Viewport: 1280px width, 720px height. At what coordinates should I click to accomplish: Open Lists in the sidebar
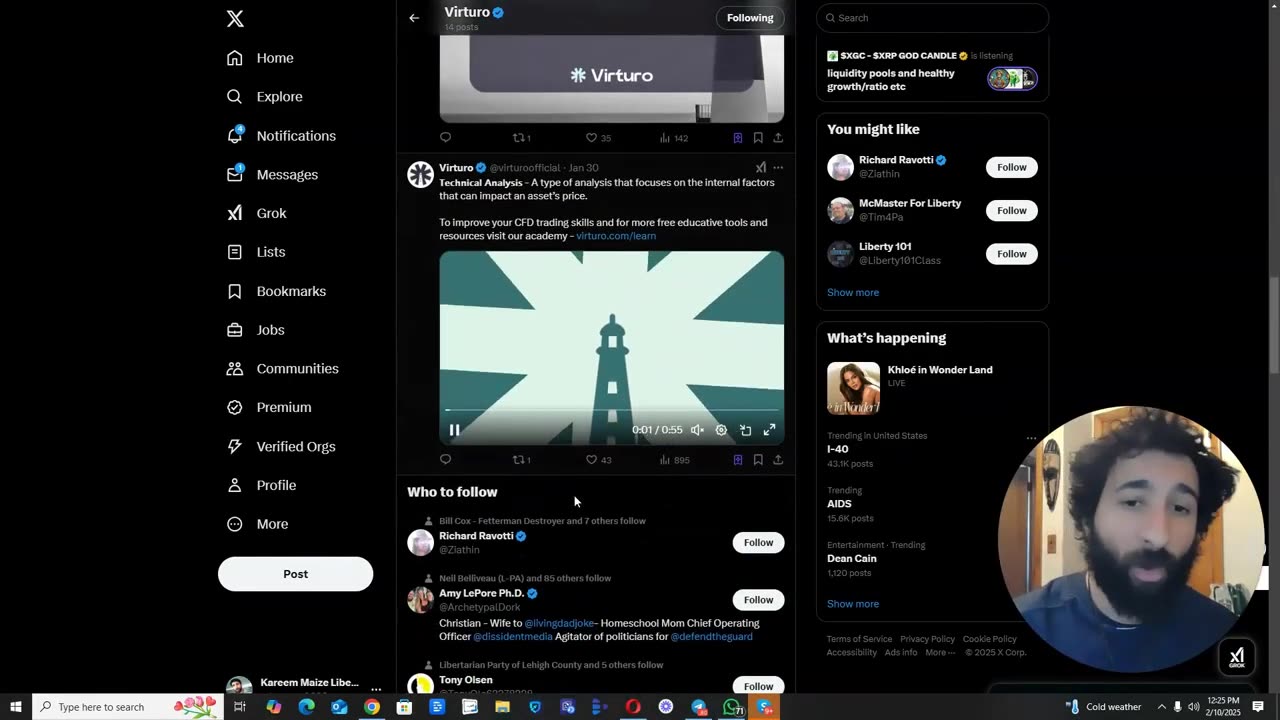click(257, 252)
